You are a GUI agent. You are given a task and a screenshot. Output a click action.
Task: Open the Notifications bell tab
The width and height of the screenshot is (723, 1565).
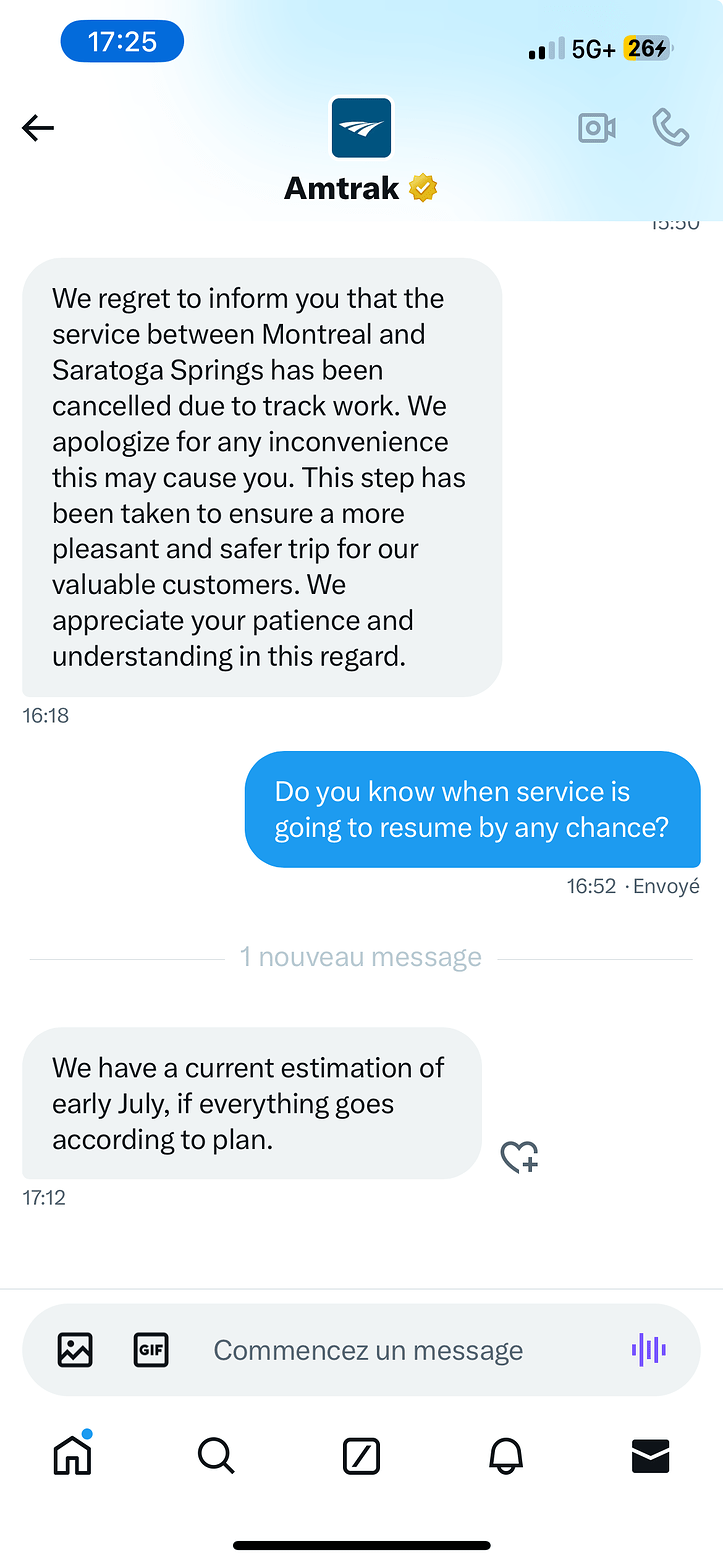click(506, 1456)
